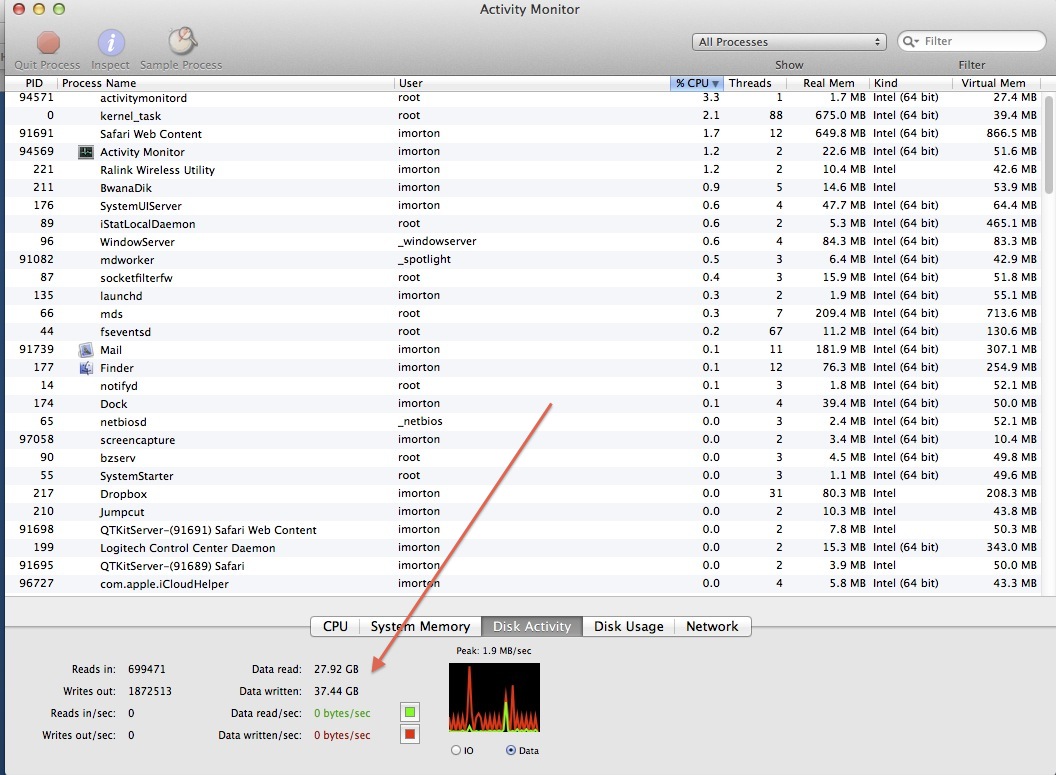Select the Mail process icon
The image size is (1056, 775).
click(x=86, y=350)
